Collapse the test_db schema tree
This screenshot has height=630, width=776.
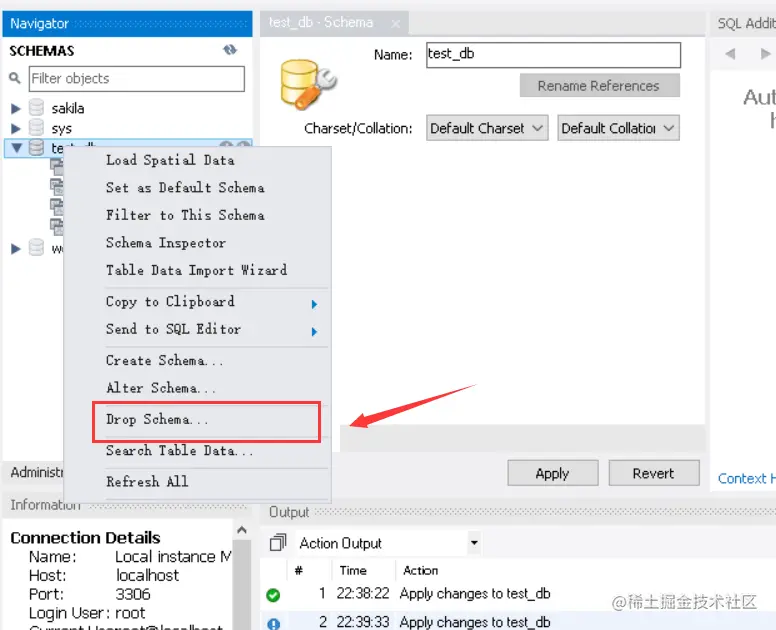pyautogui.click(x=17, y=147)
